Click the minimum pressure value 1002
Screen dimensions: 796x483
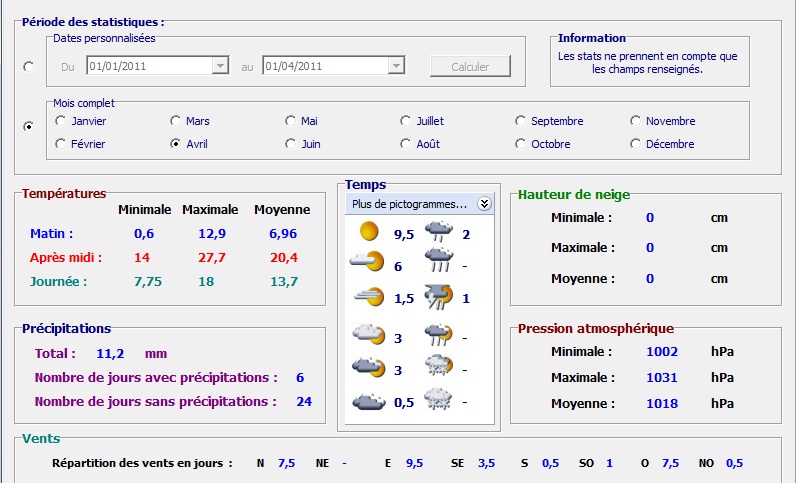click(662, 351)
